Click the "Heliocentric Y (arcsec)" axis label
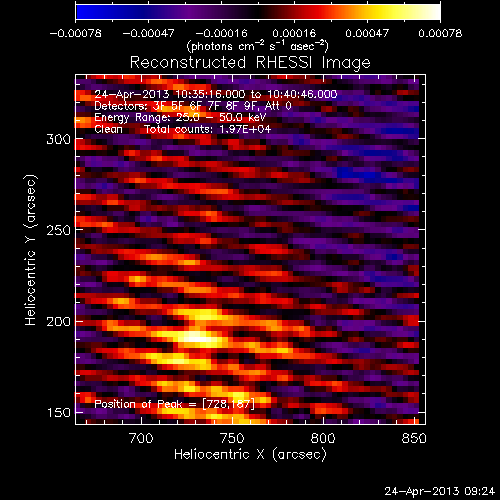This screenshot has height=500, width=500. pyautogui.click(x=31, y=250)
